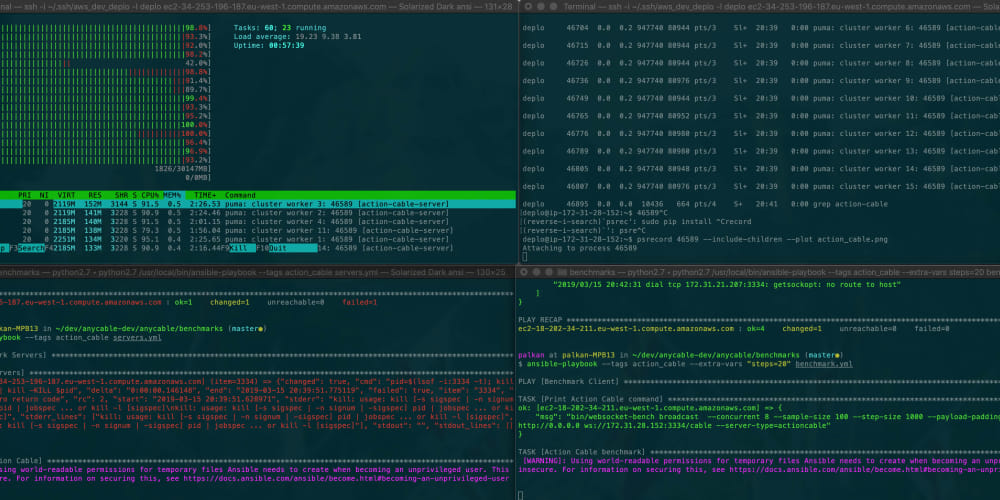Click the ps row for cluster worker 6
Screen dimensions: 1000x500
761,28
